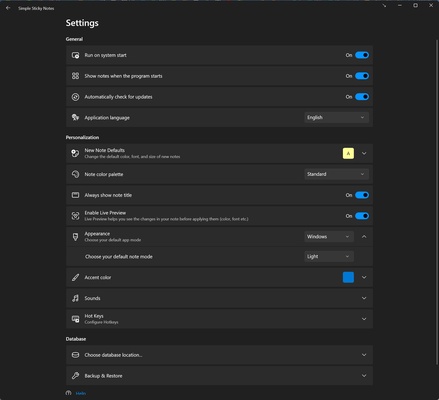Screen dimensions: 439x400
Task: Open the Help link
Action: (x=81, y=394)
